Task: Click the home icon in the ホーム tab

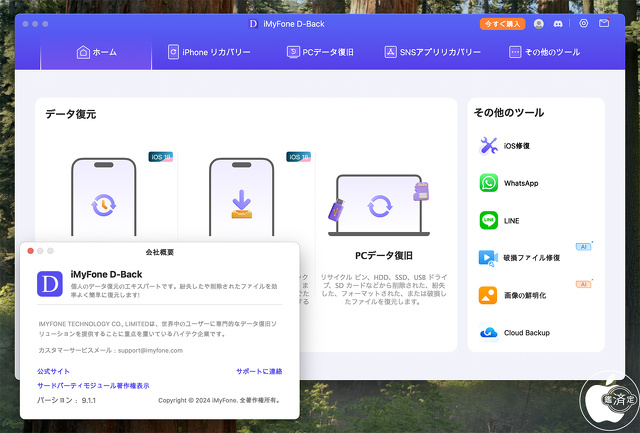Action: (x=83, y=52)
